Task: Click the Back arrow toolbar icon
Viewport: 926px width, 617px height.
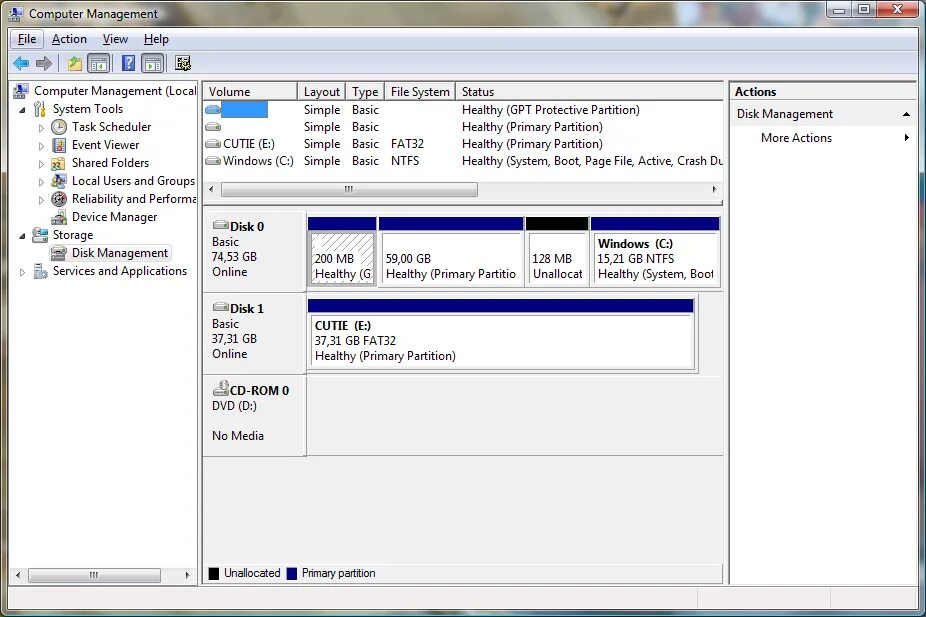Action: point(21,63)
